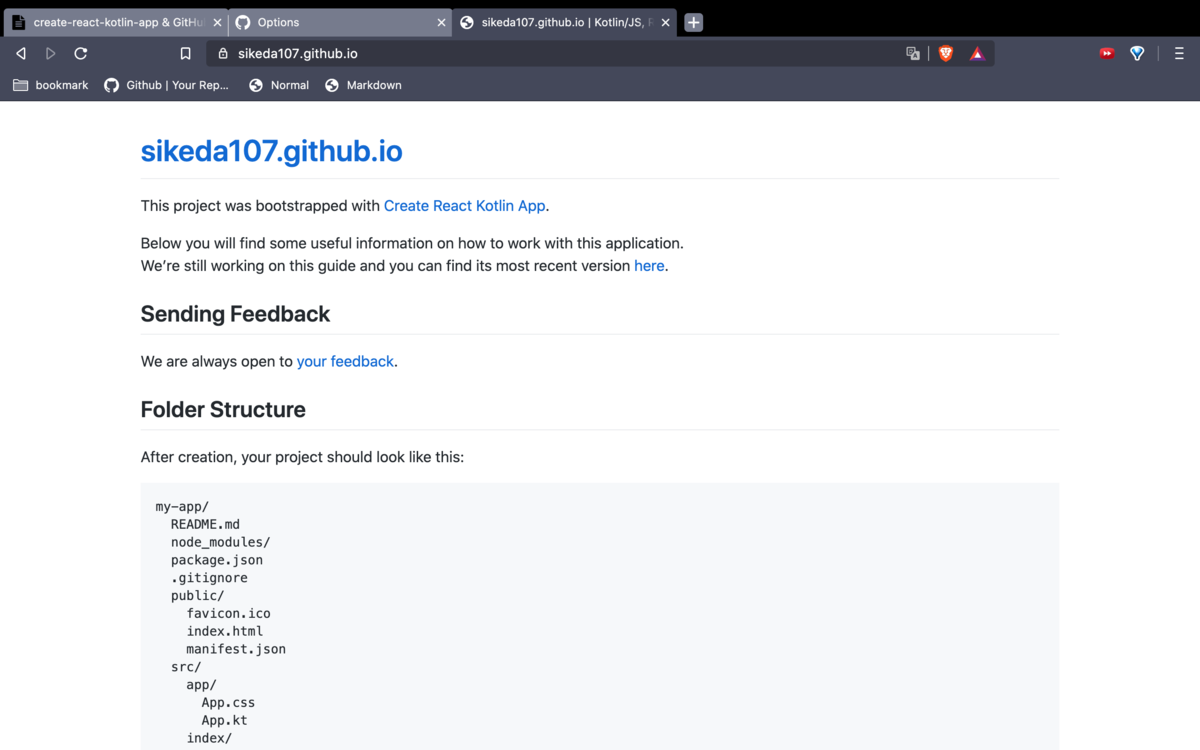Click inside the address bar
Image resolution: width=1200 pixels, height=750 pixels.
pyautogui.click(x=500, y=53)
